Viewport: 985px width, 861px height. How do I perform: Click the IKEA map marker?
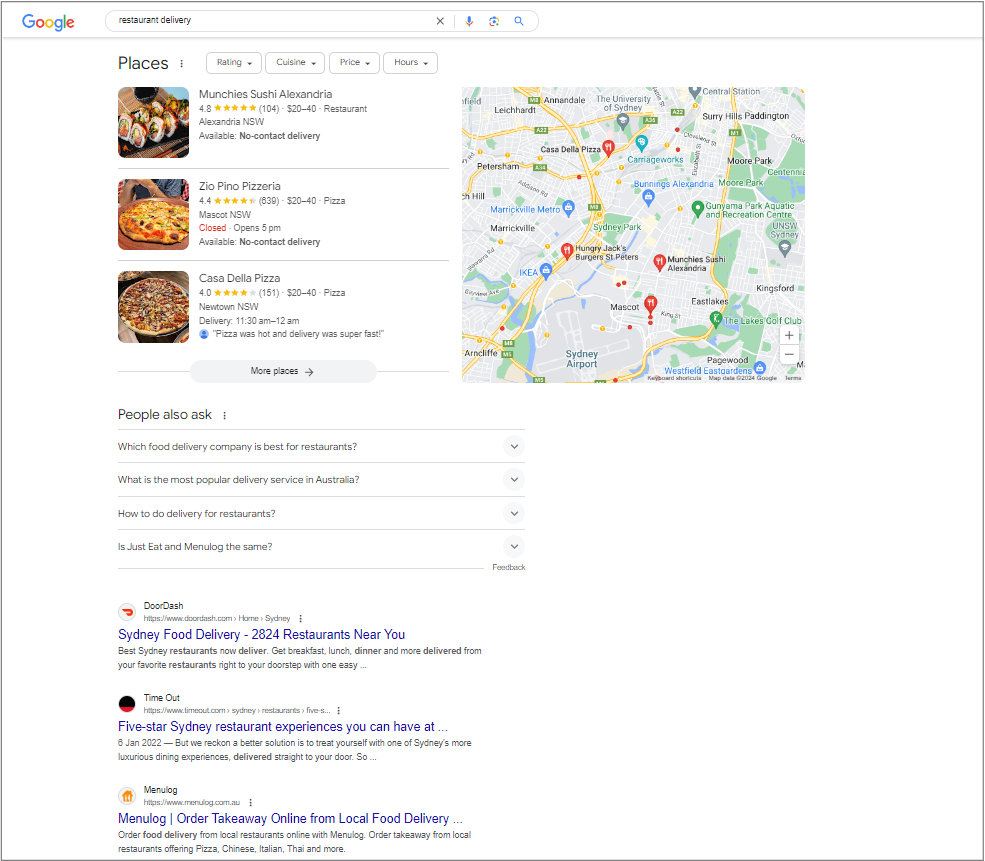point(546,271)
